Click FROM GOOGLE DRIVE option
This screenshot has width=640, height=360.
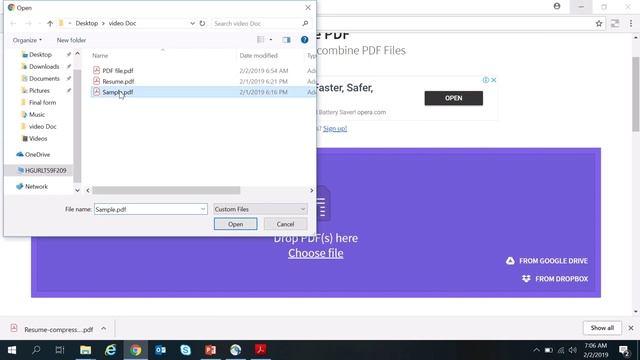(547, 261)
